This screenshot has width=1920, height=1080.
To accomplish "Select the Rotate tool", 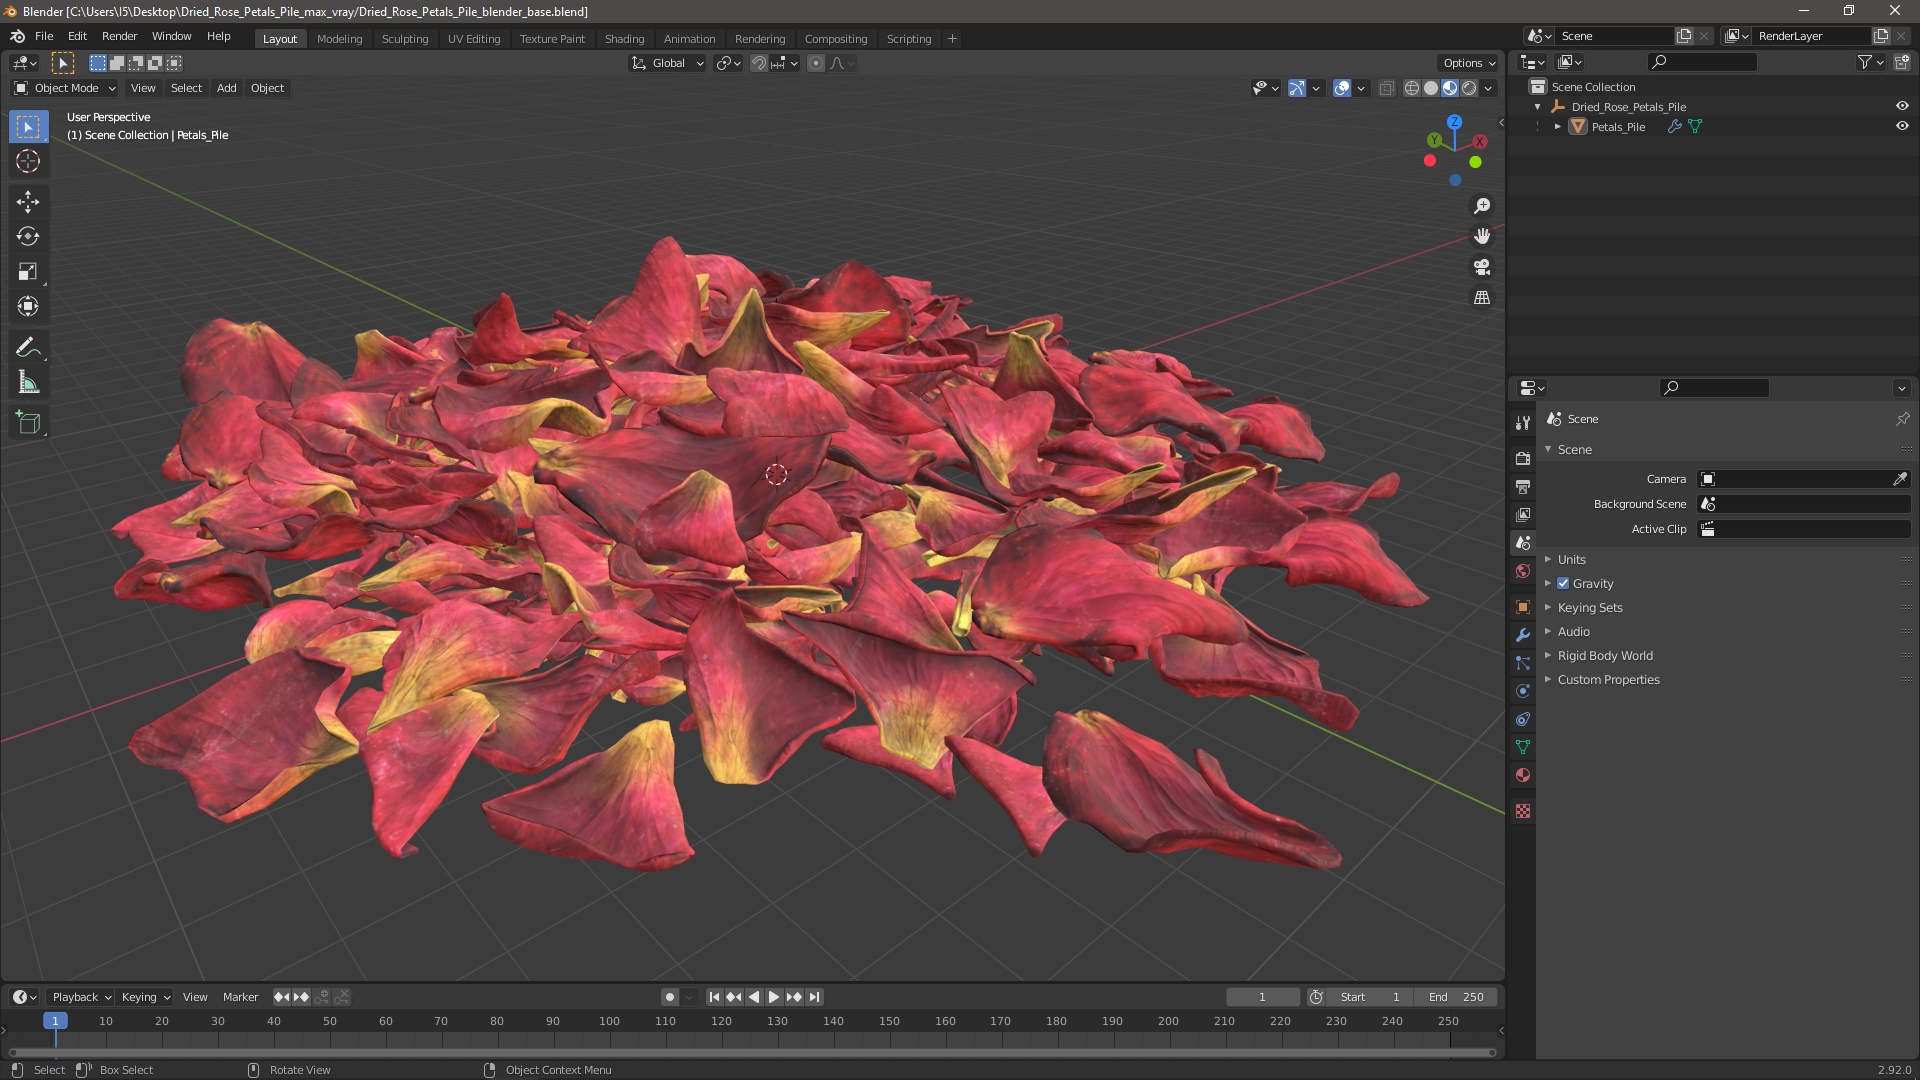I will pos(28,237).
